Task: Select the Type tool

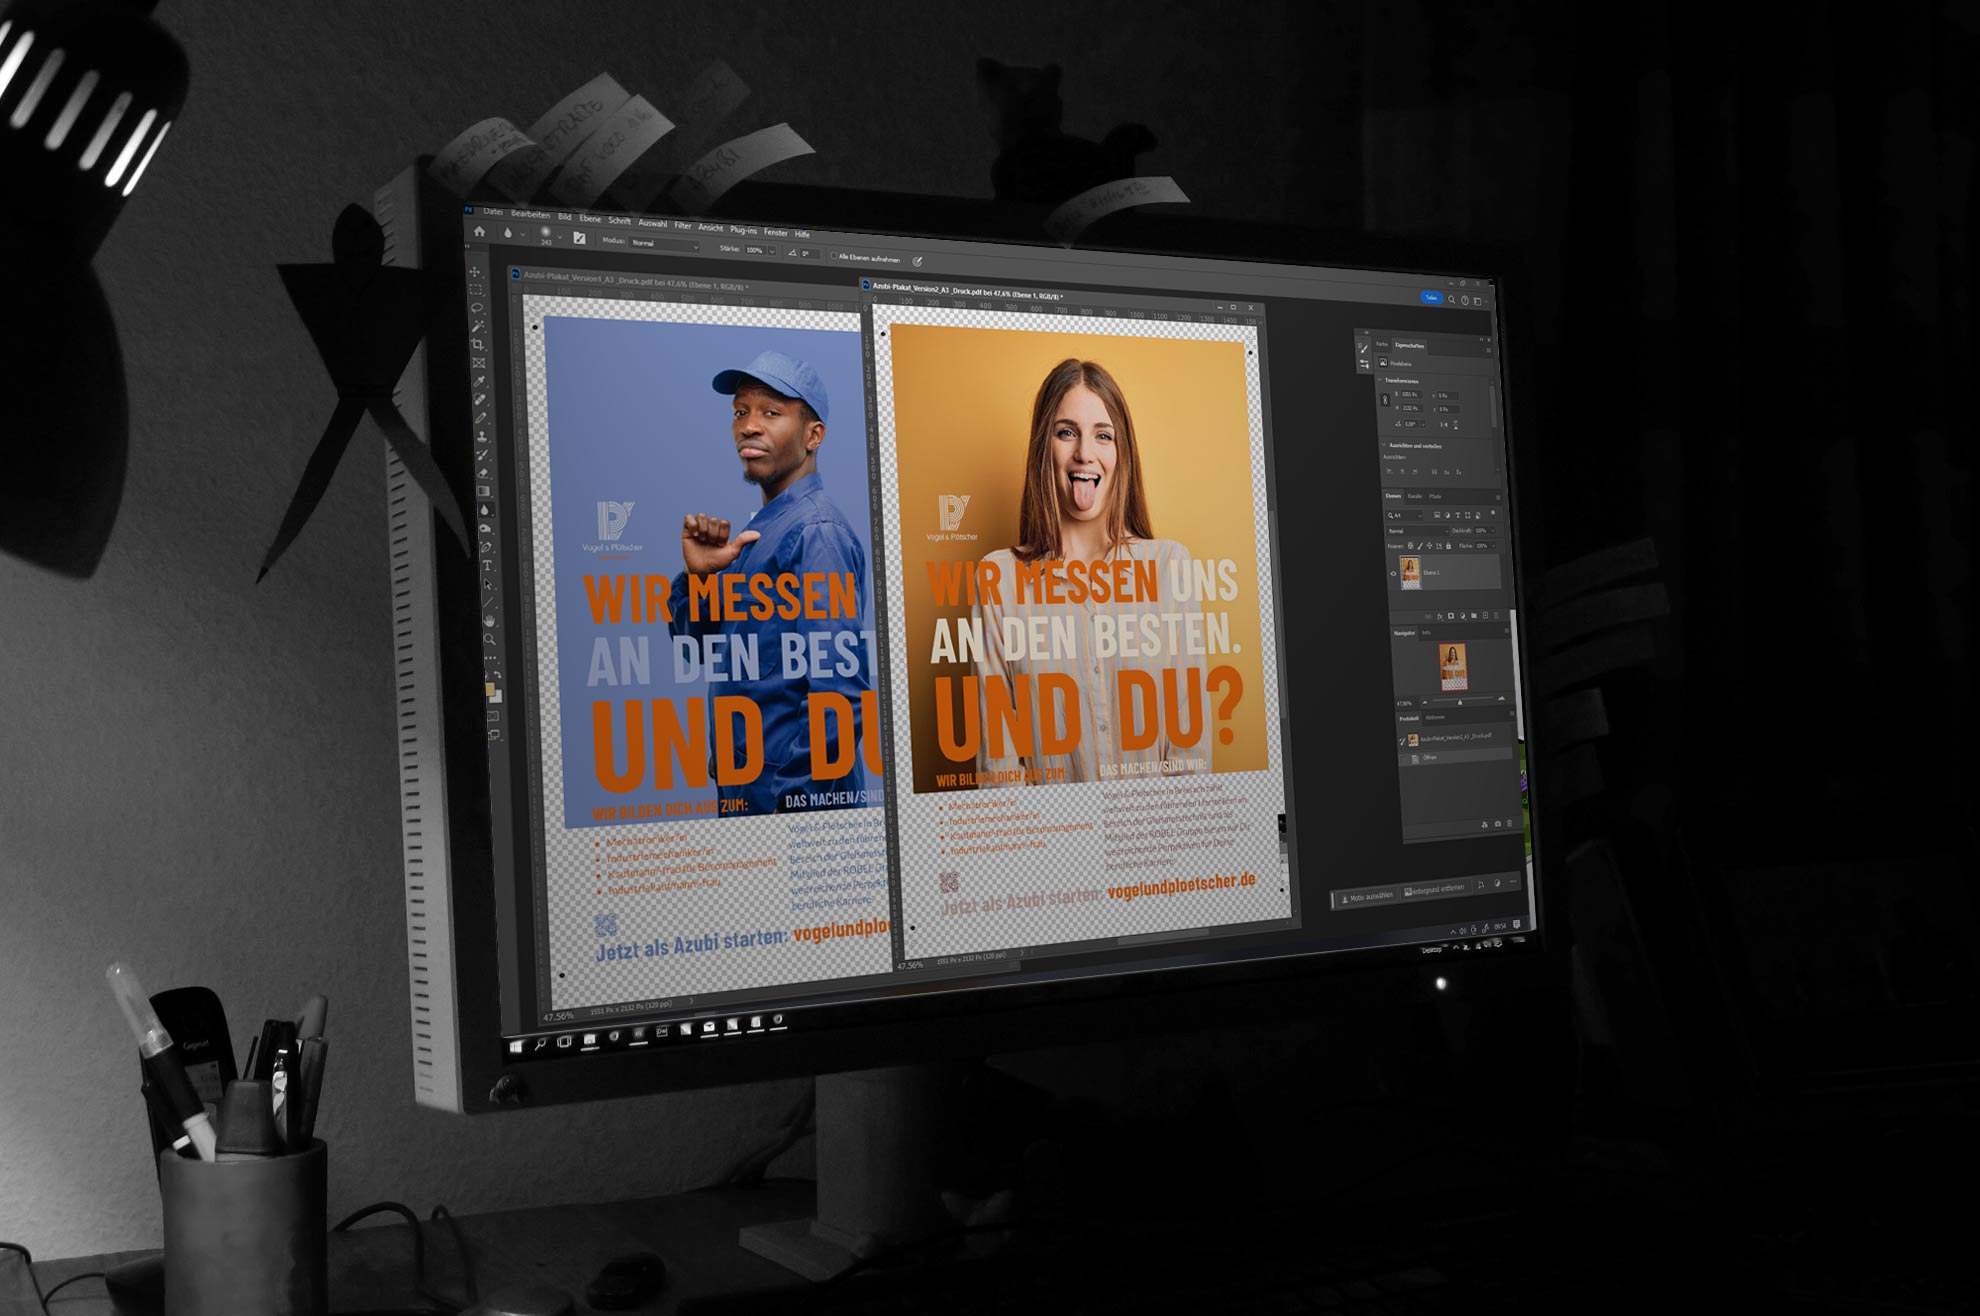Action: point(488,566)
